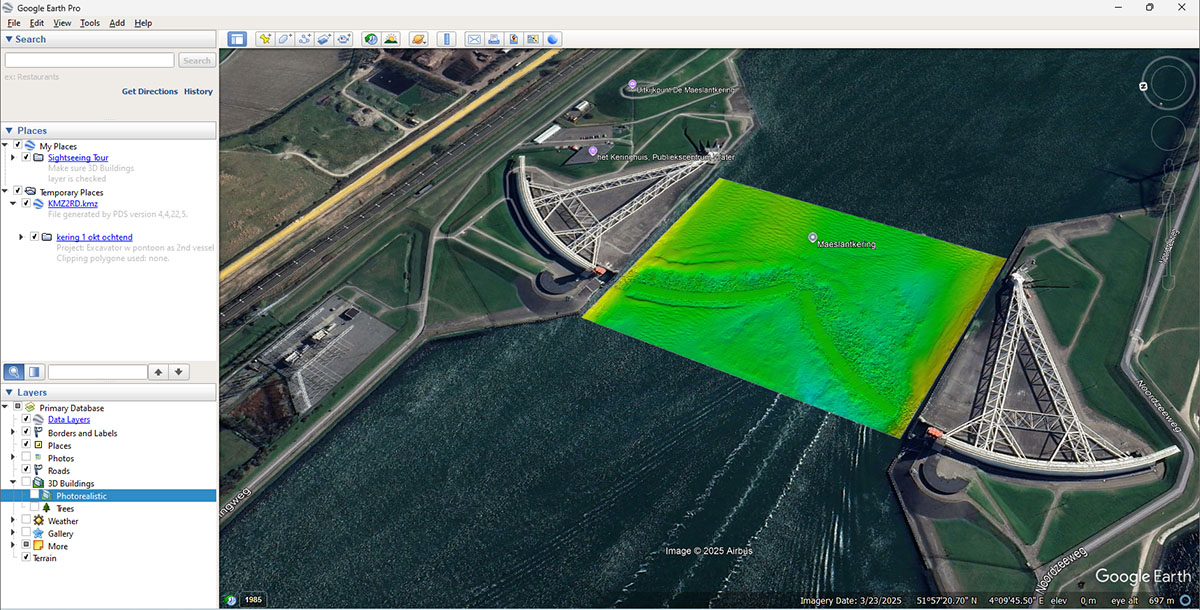Click into the Search input field

pos(89,60)
